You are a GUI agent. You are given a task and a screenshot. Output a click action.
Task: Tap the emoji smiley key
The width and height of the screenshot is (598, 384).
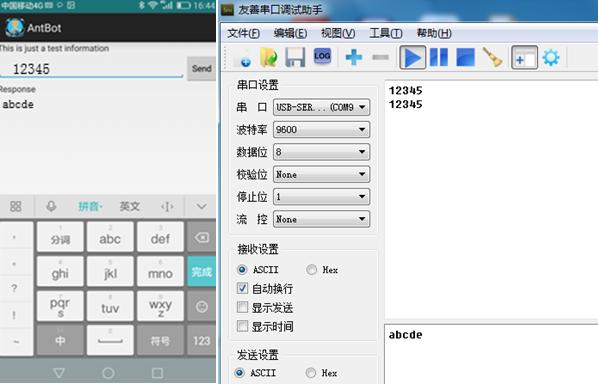(201, 306)
